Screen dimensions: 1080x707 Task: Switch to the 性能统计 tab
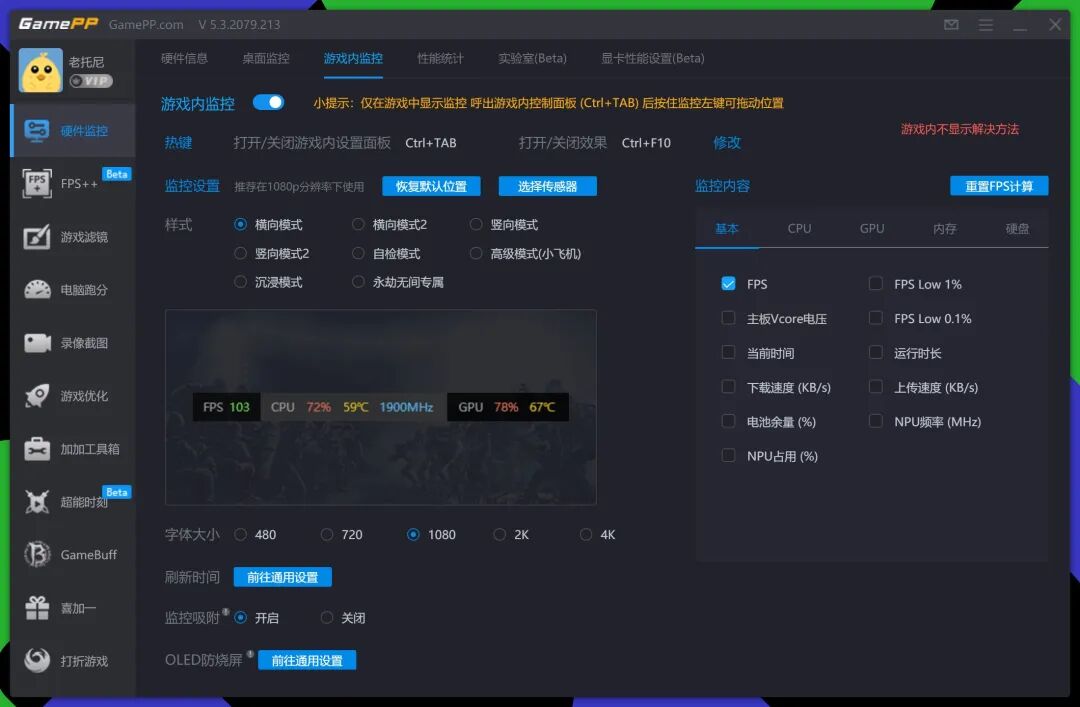click(x=440, y=59)
